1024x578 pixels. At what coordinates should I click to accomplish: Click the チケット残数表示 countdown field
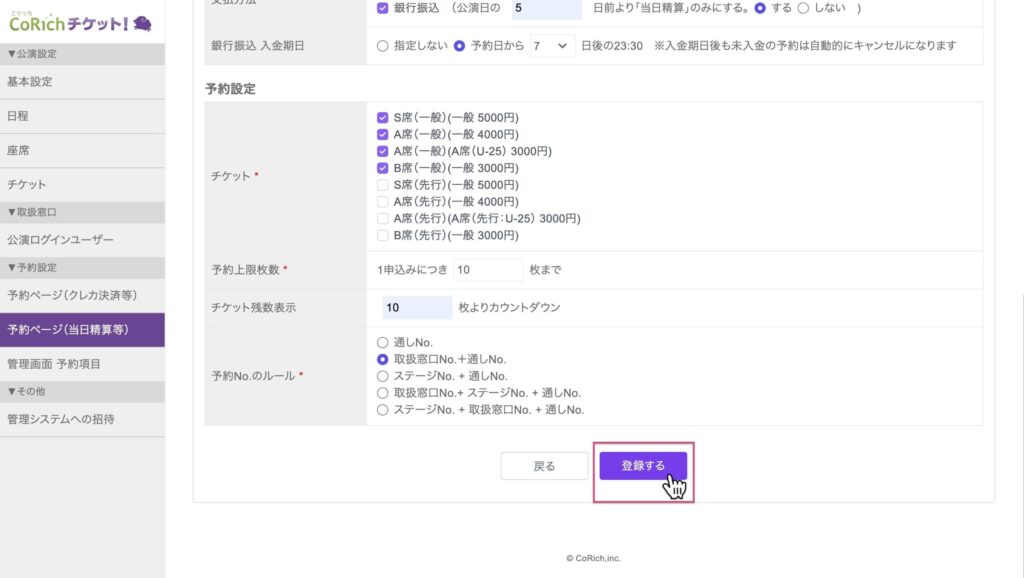tap(417, 308)
